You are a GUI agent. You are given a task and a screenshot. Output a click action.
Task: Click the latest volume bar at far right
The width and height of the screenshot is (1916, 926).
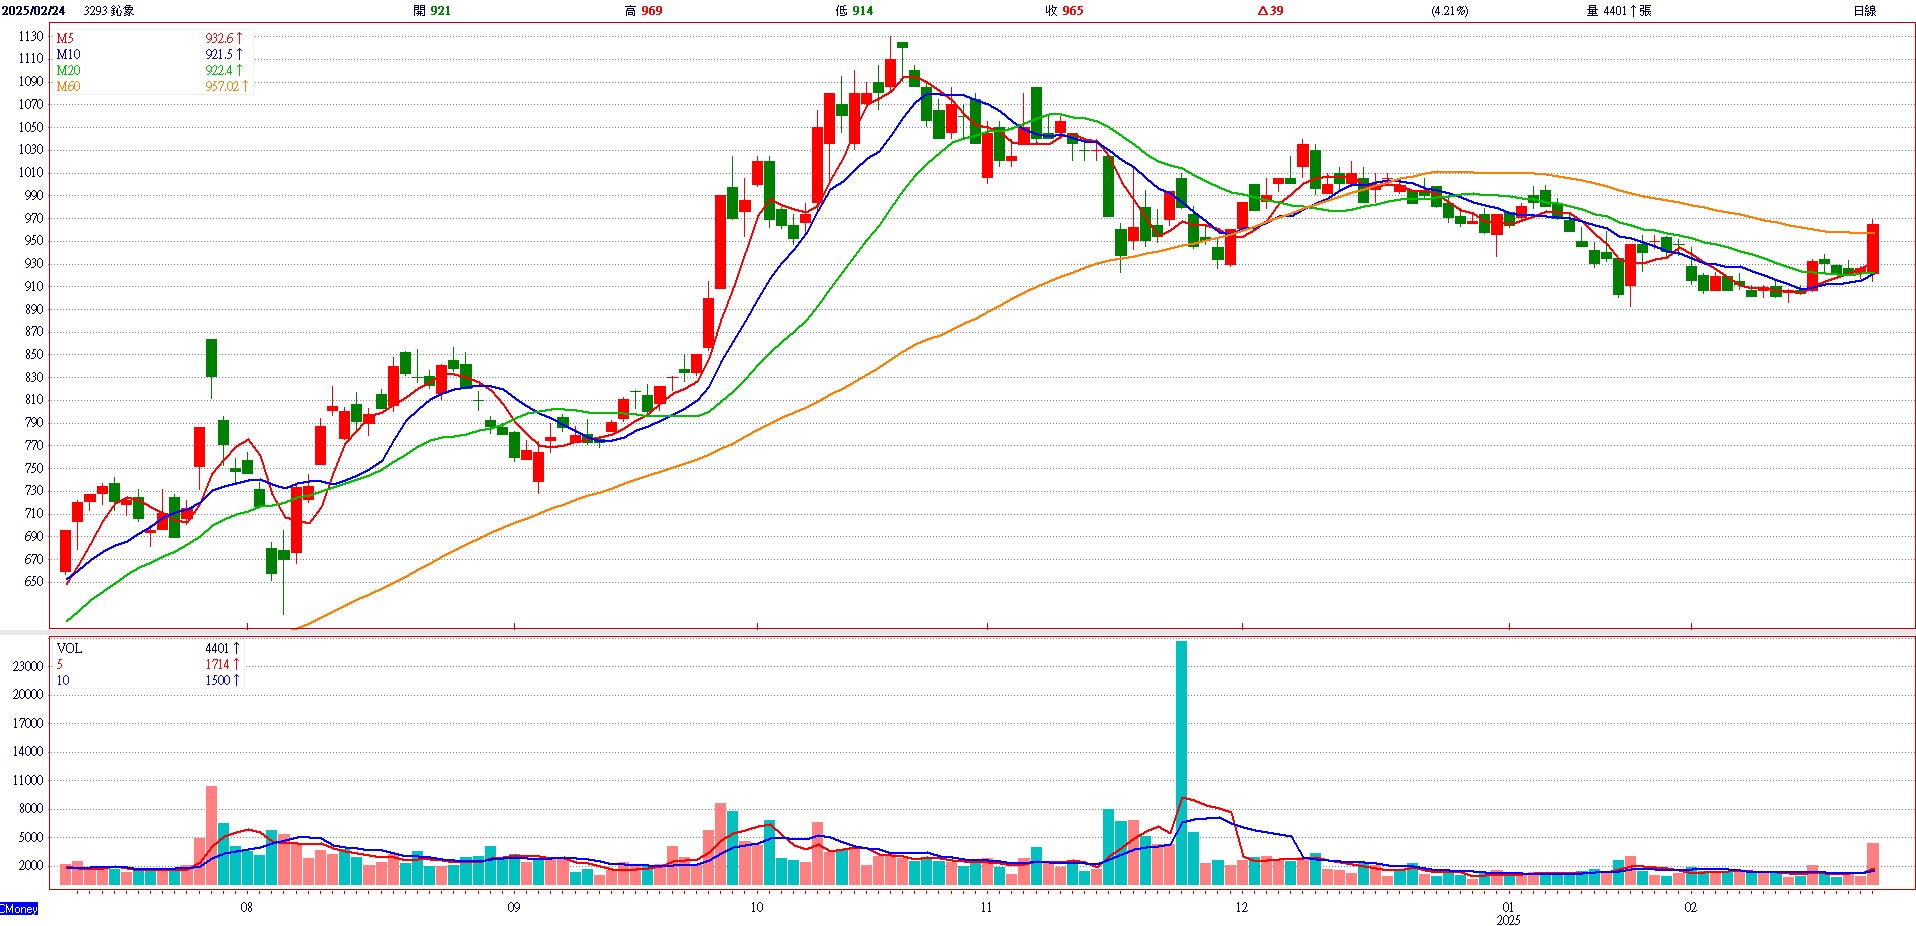click(x=1872, y=864)
